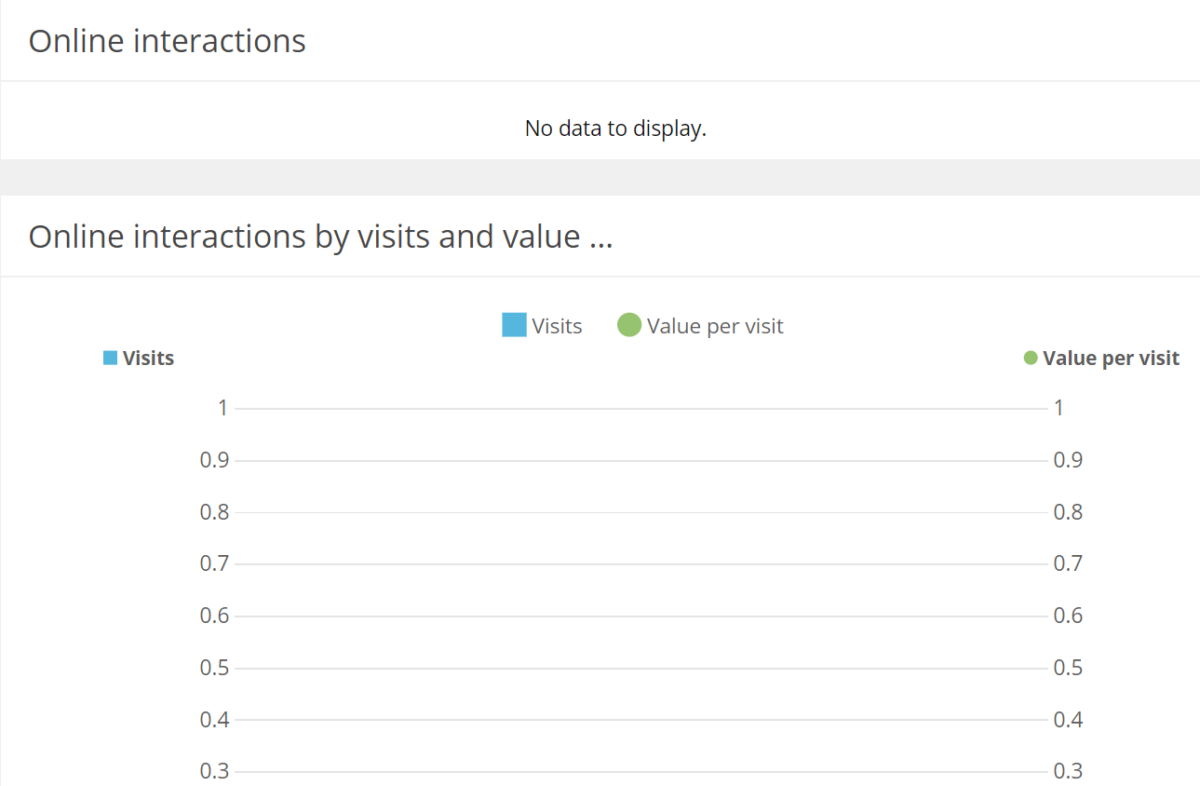The height and width of the screenshot is (786, 1200).
Task: Click the bold Value per visit axis title
Action: (x=1110, y=357)
